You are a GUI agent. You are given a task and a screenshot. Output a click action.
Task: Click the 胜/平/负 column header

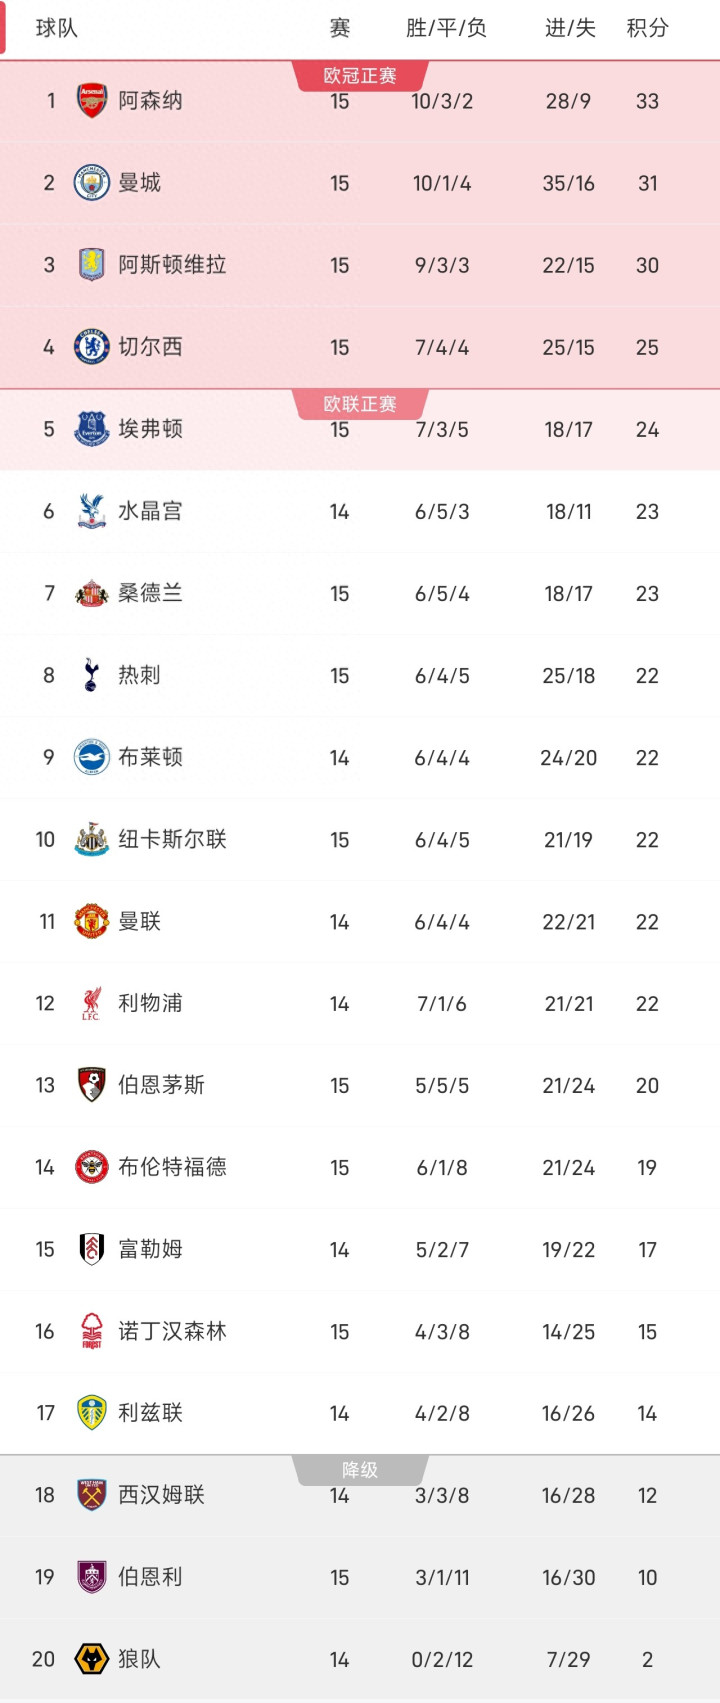[x=446, y=28]
